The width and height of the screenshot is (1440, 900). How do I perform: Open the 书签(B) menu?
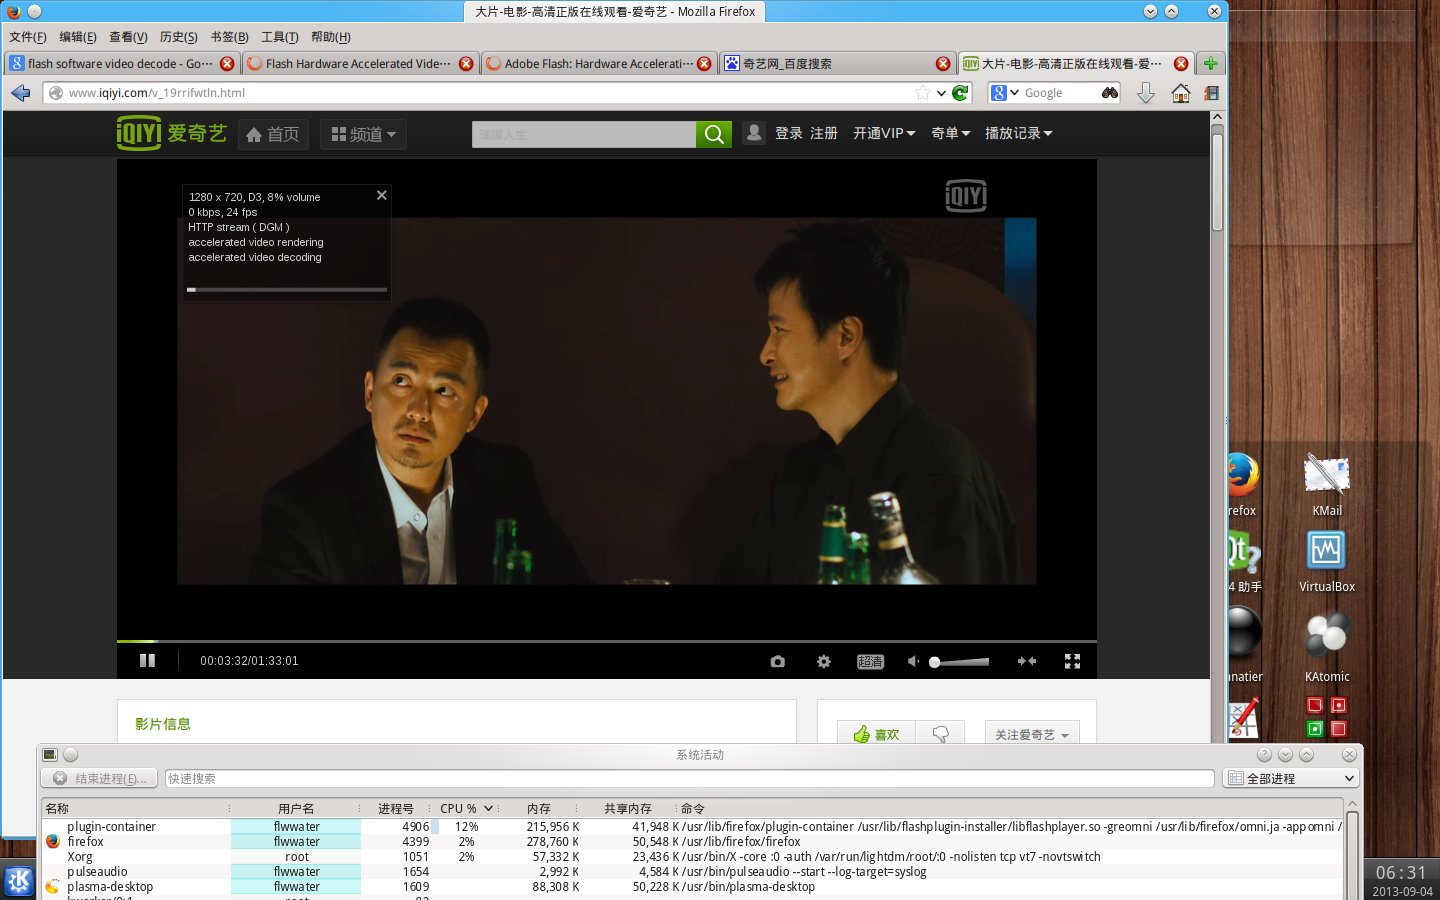pos(229,37)
